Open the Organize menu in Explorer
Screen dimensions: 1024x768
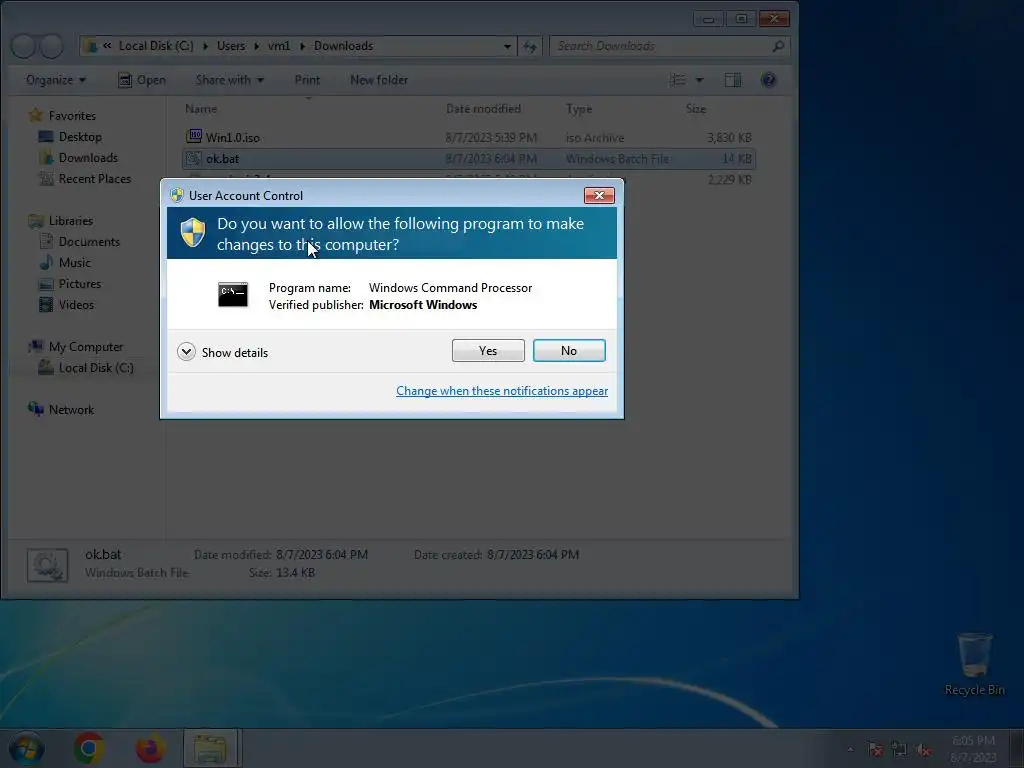tap(56, 80)
